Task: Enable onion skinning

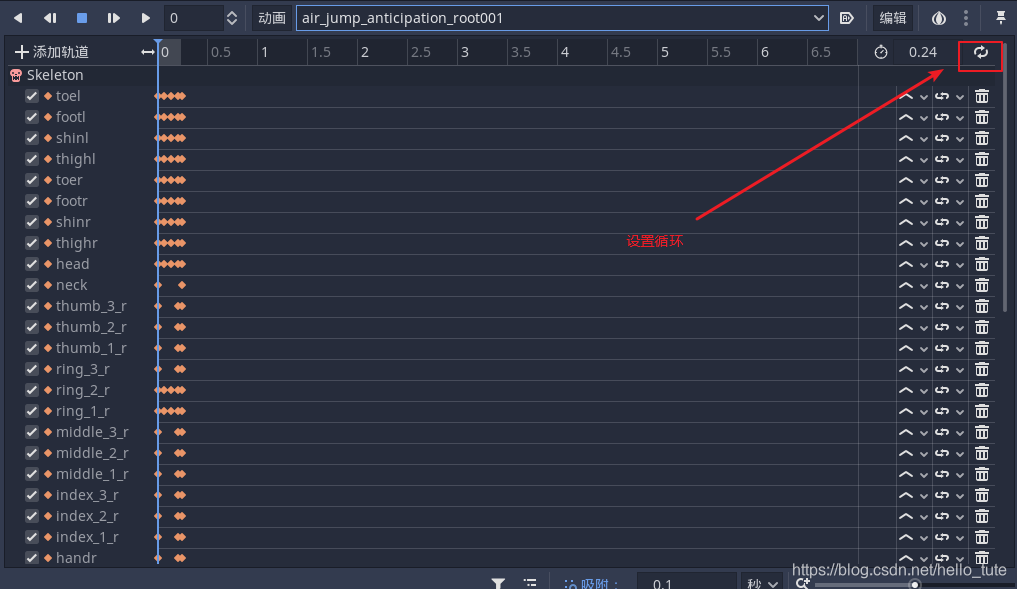Action: (x=939, y=18)
